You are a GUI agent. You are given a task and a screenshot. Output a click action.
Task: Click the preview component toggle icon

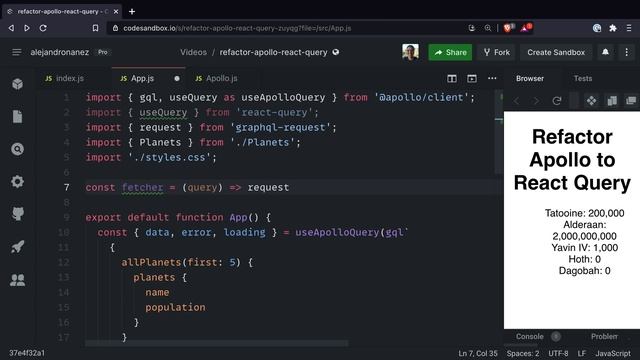point(591,100)
